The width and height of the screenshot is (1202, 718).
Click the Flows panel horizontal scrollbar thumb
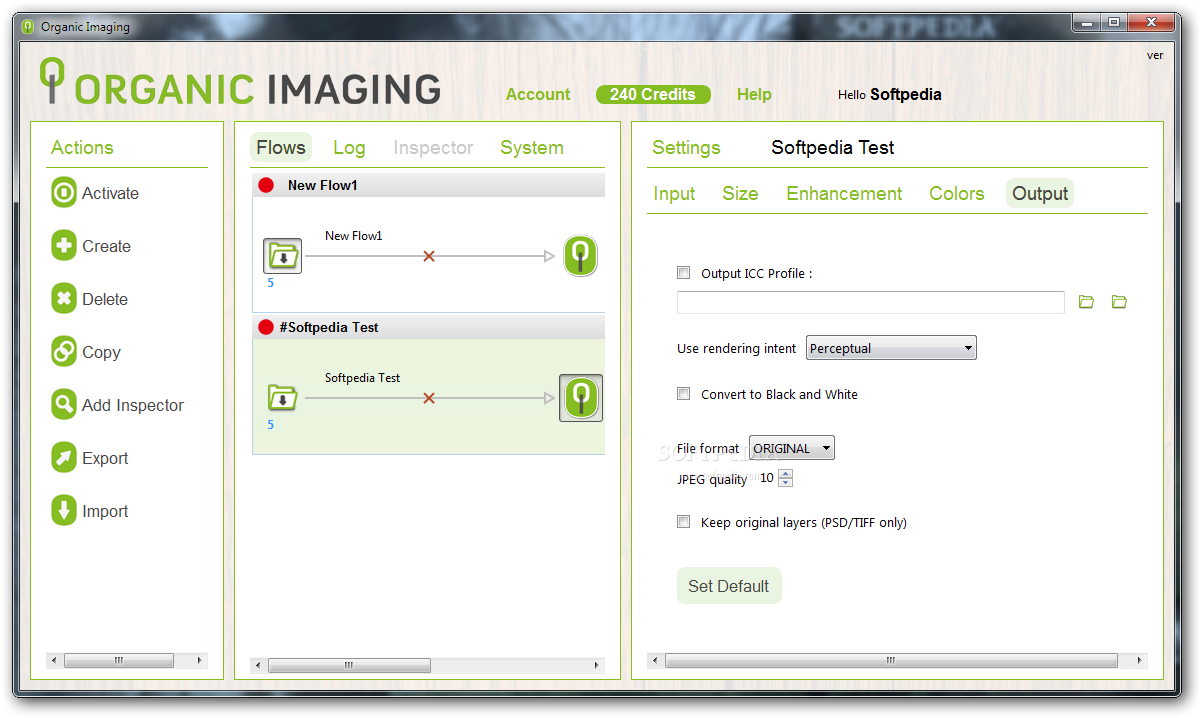(349, 665)
